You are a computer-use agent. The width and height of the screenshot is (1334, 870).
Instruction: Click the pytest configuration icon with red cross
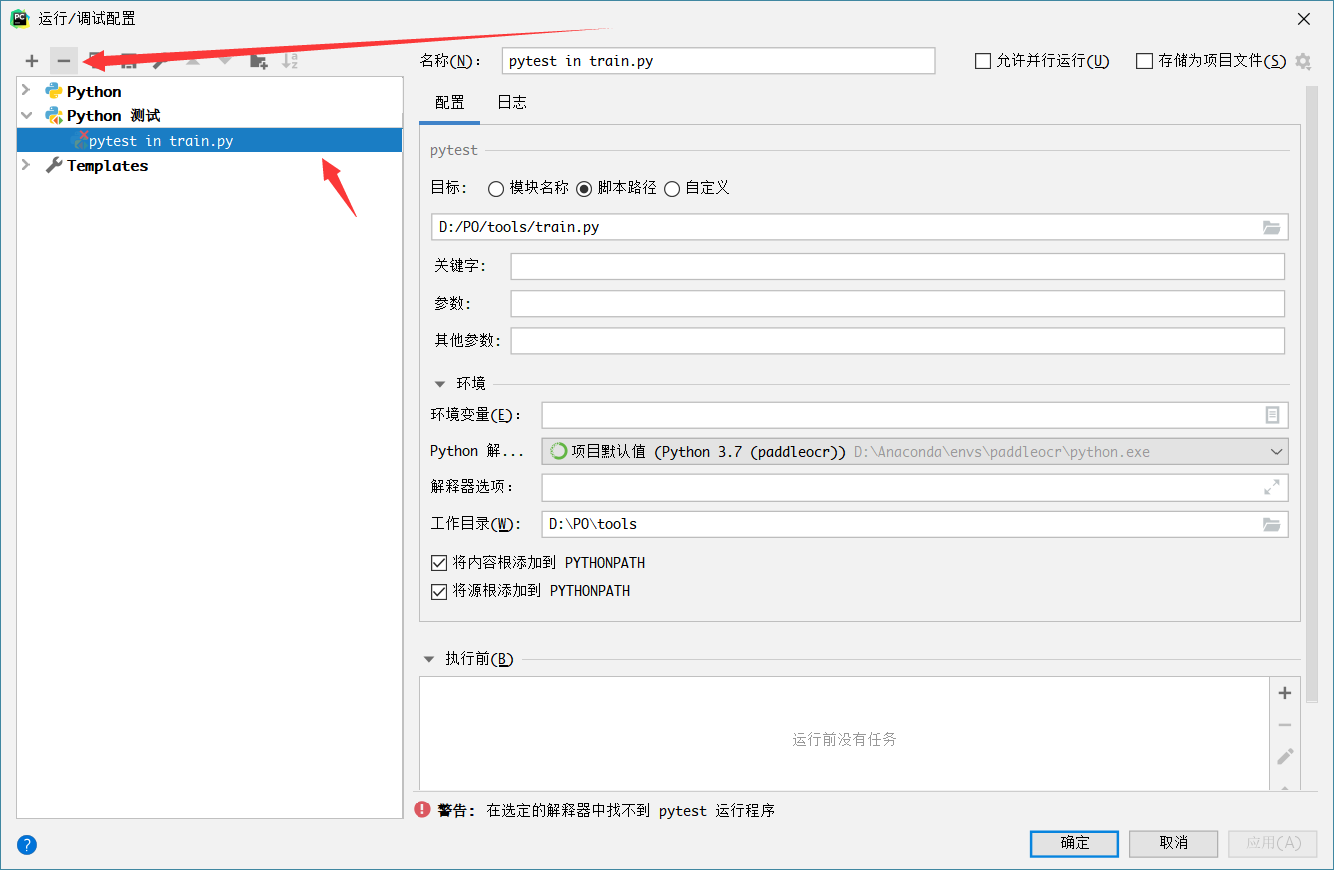point(80,140)
